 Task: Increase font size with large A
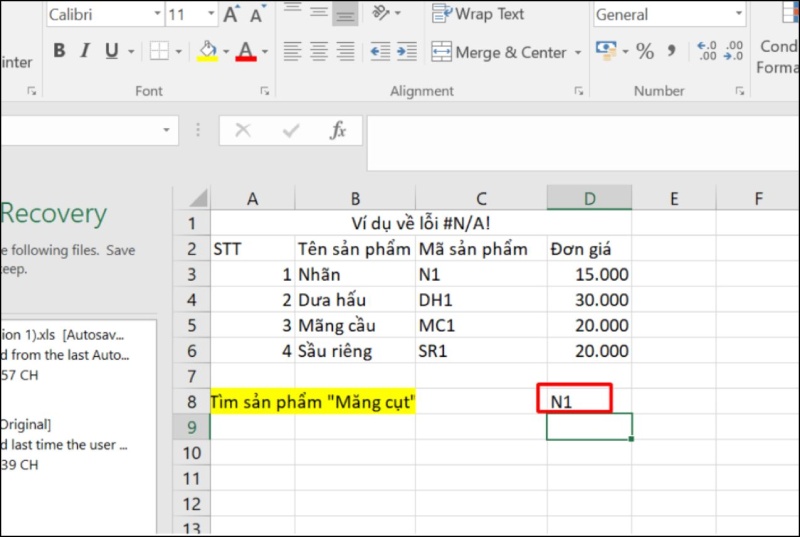[231, 14]
